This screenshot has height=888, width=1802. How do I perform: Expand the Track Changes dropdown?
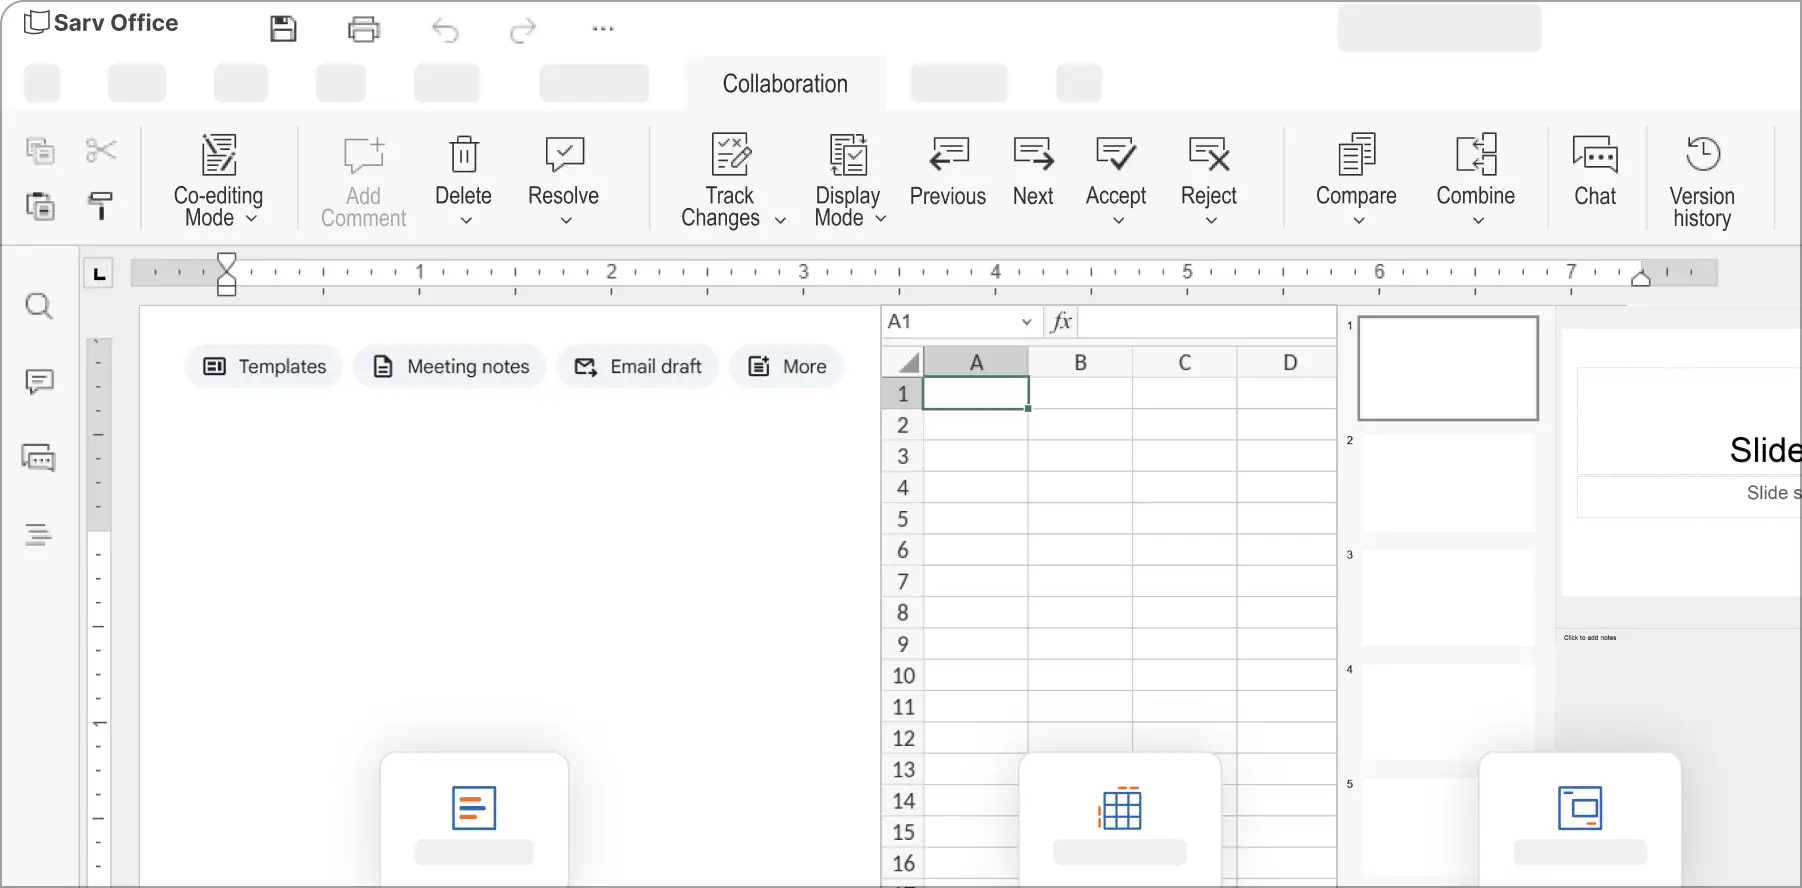pos(780,220)
